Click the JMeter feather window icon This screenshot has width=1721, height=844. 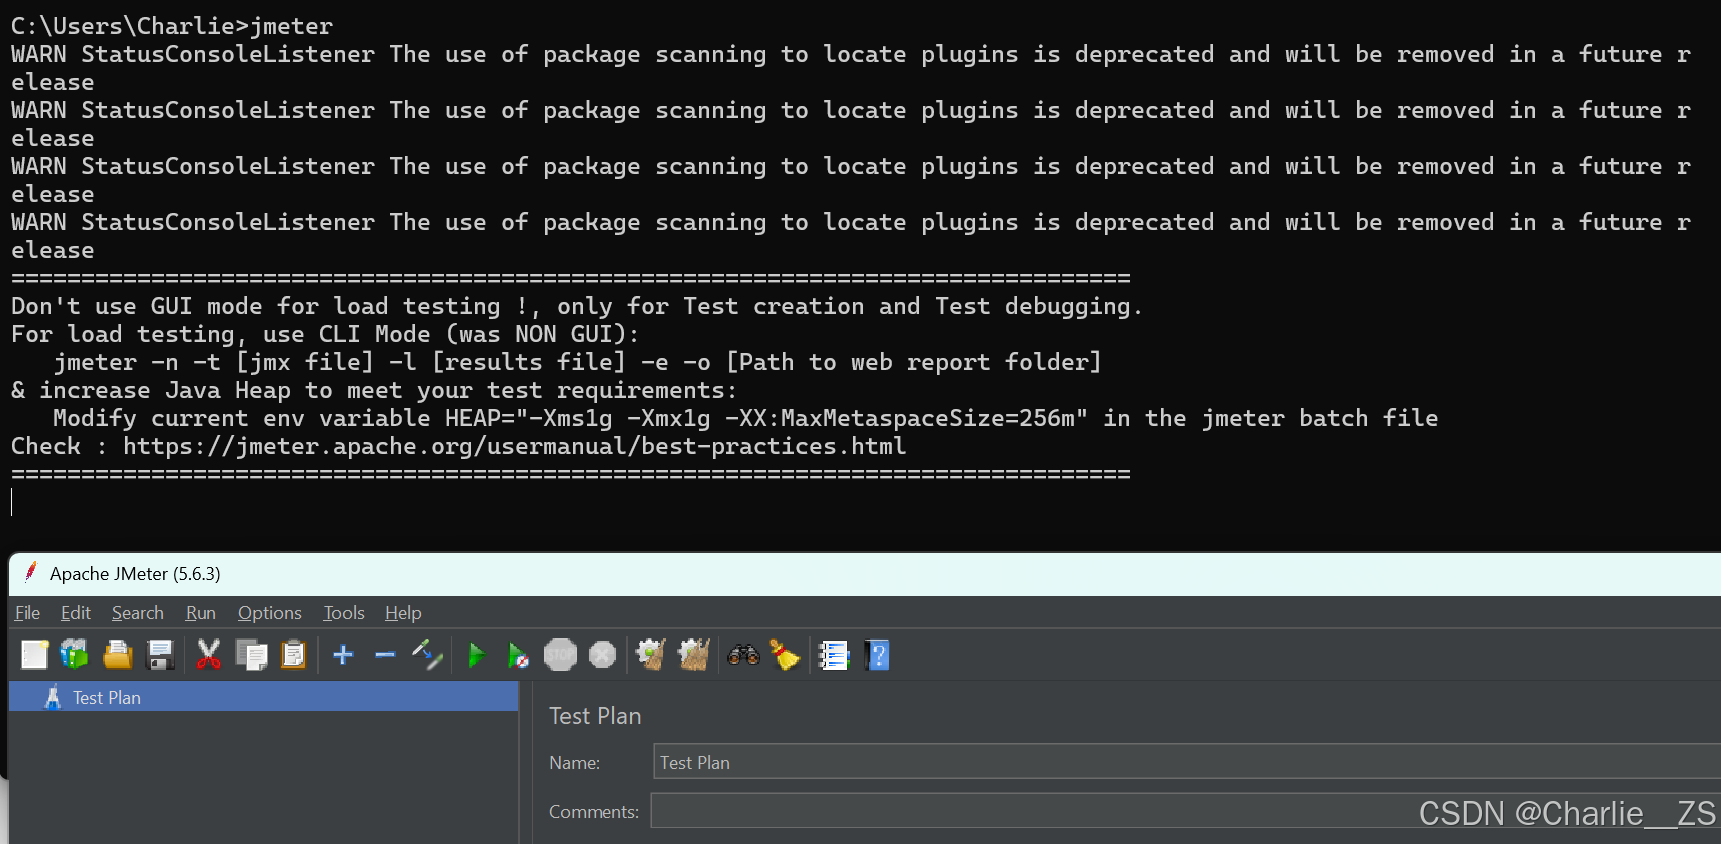coord(30,572)
